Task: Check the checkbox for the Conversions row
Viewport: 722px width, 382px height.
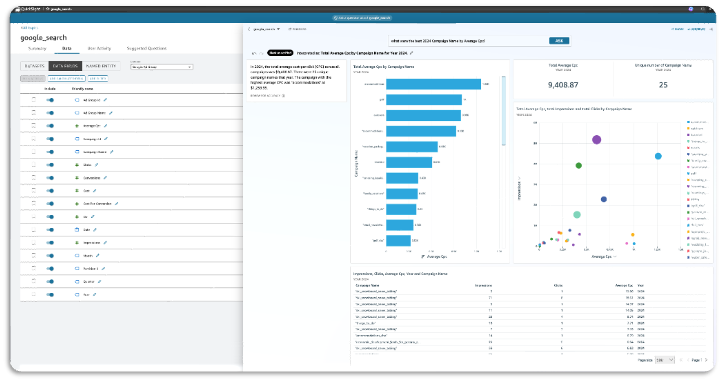Action: (34, 178)
